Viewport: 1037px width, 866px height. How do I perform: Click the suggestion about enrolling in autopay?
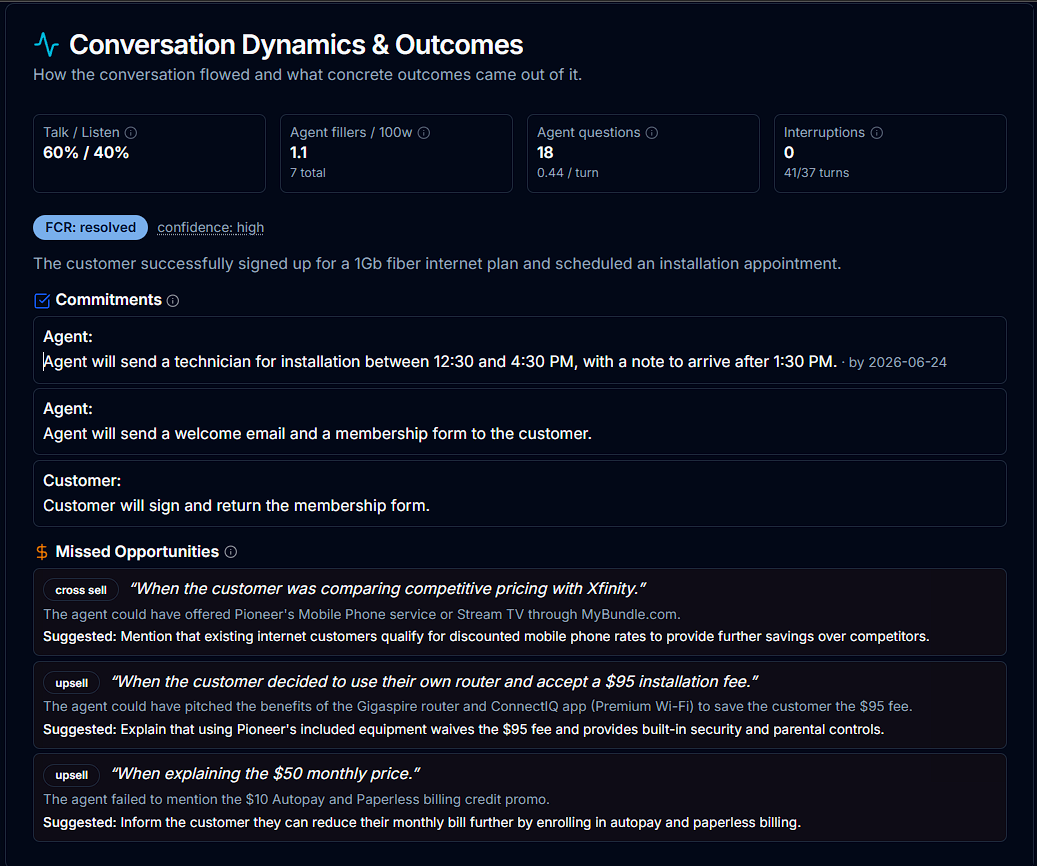[x=422, y=823]
